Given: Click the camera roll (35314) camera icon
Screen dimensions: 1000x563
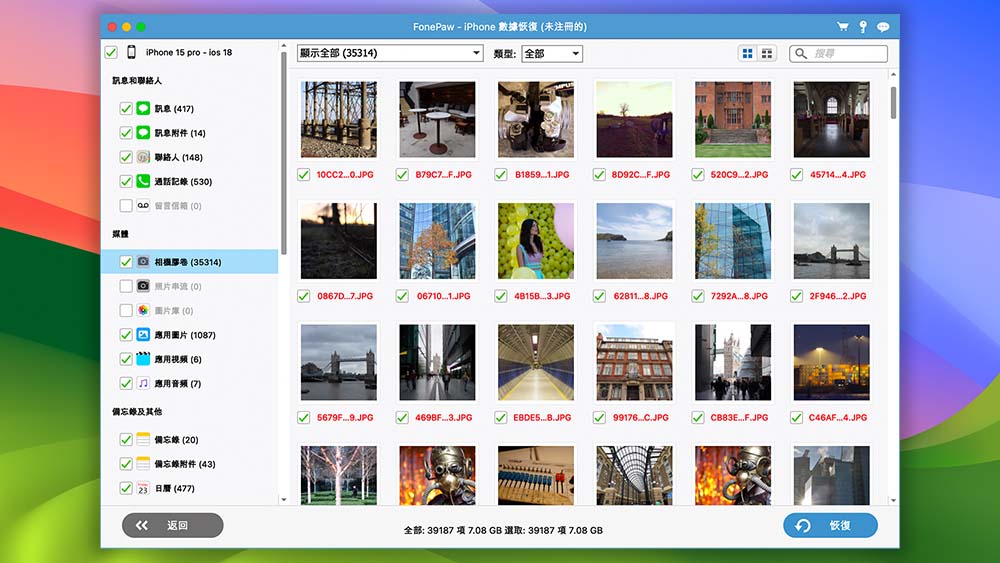Looking at the screenshot, I should (x=143, y=261).
